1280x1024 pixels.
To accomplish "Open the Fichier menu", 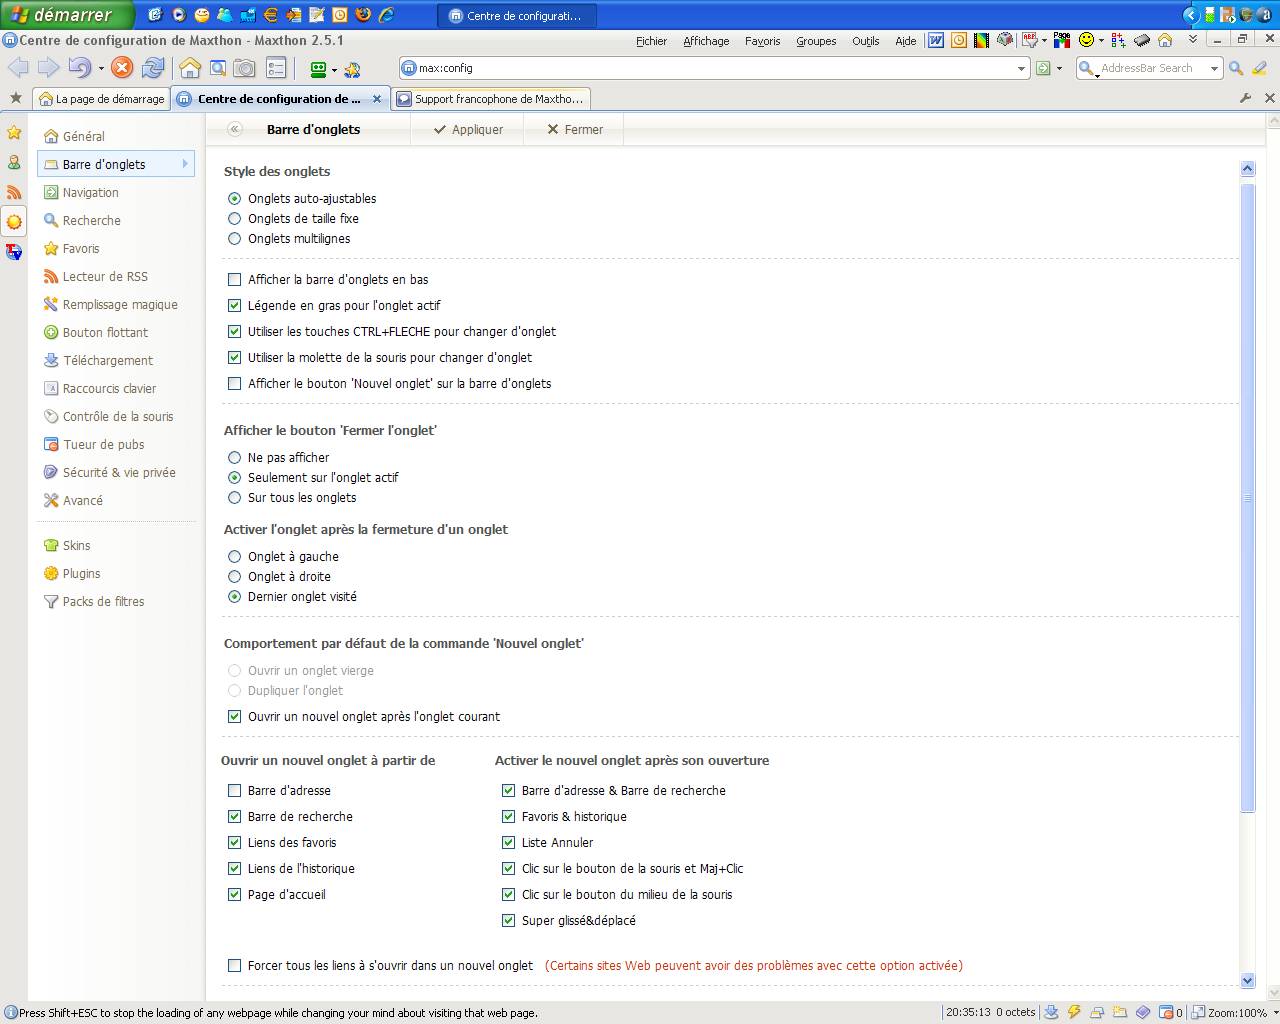I will tap(651, 41).
